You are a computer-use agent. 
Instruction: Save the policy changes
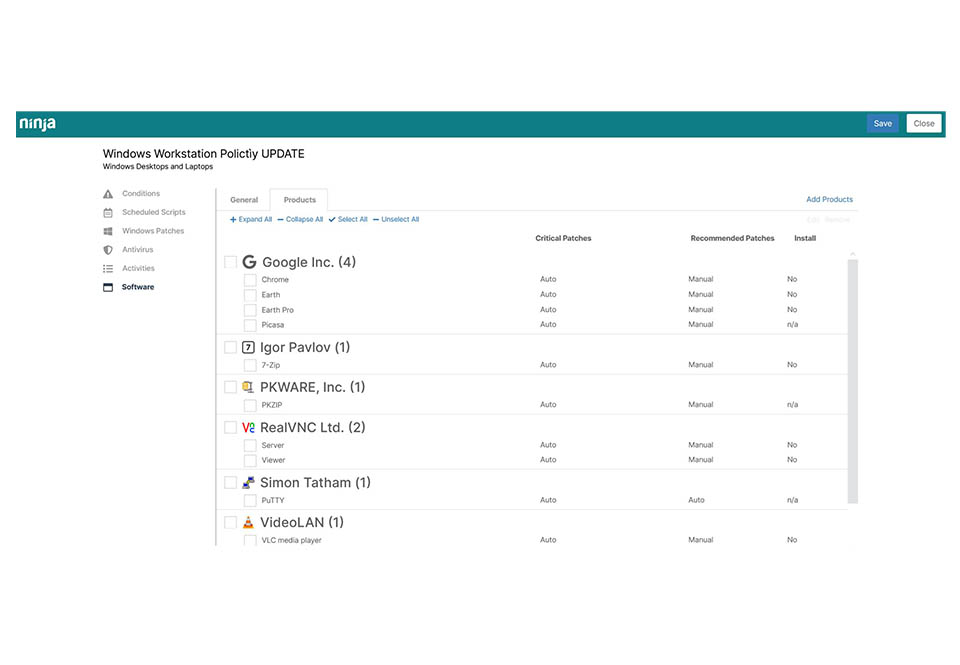tap(882, 124)
